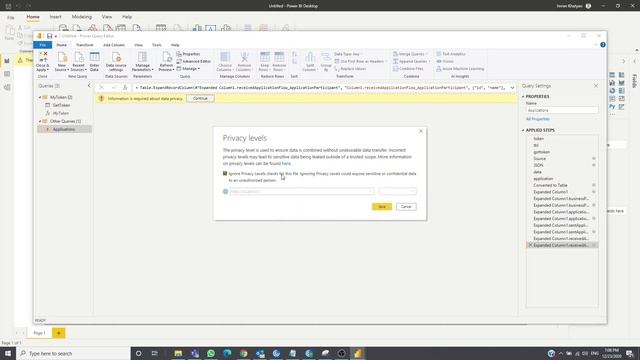Collapse the Queries pane

[x=89, y=86]
